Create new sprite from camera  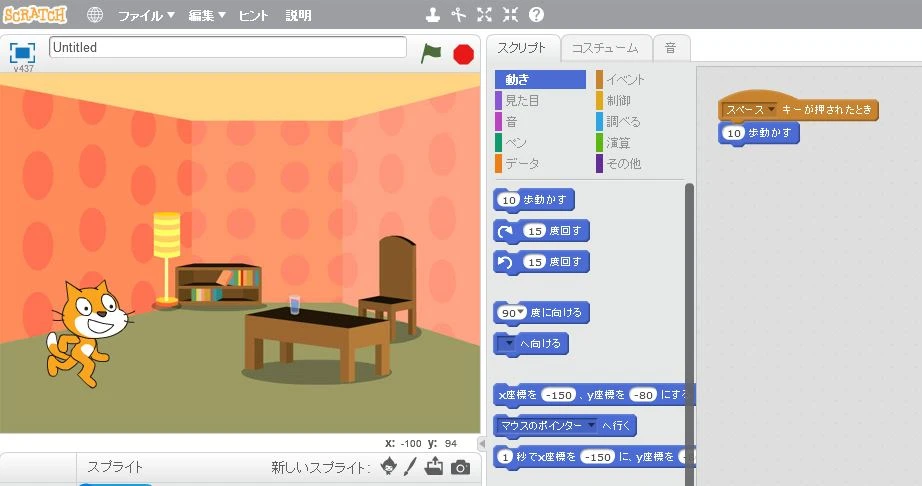click(x=460, y=467)
